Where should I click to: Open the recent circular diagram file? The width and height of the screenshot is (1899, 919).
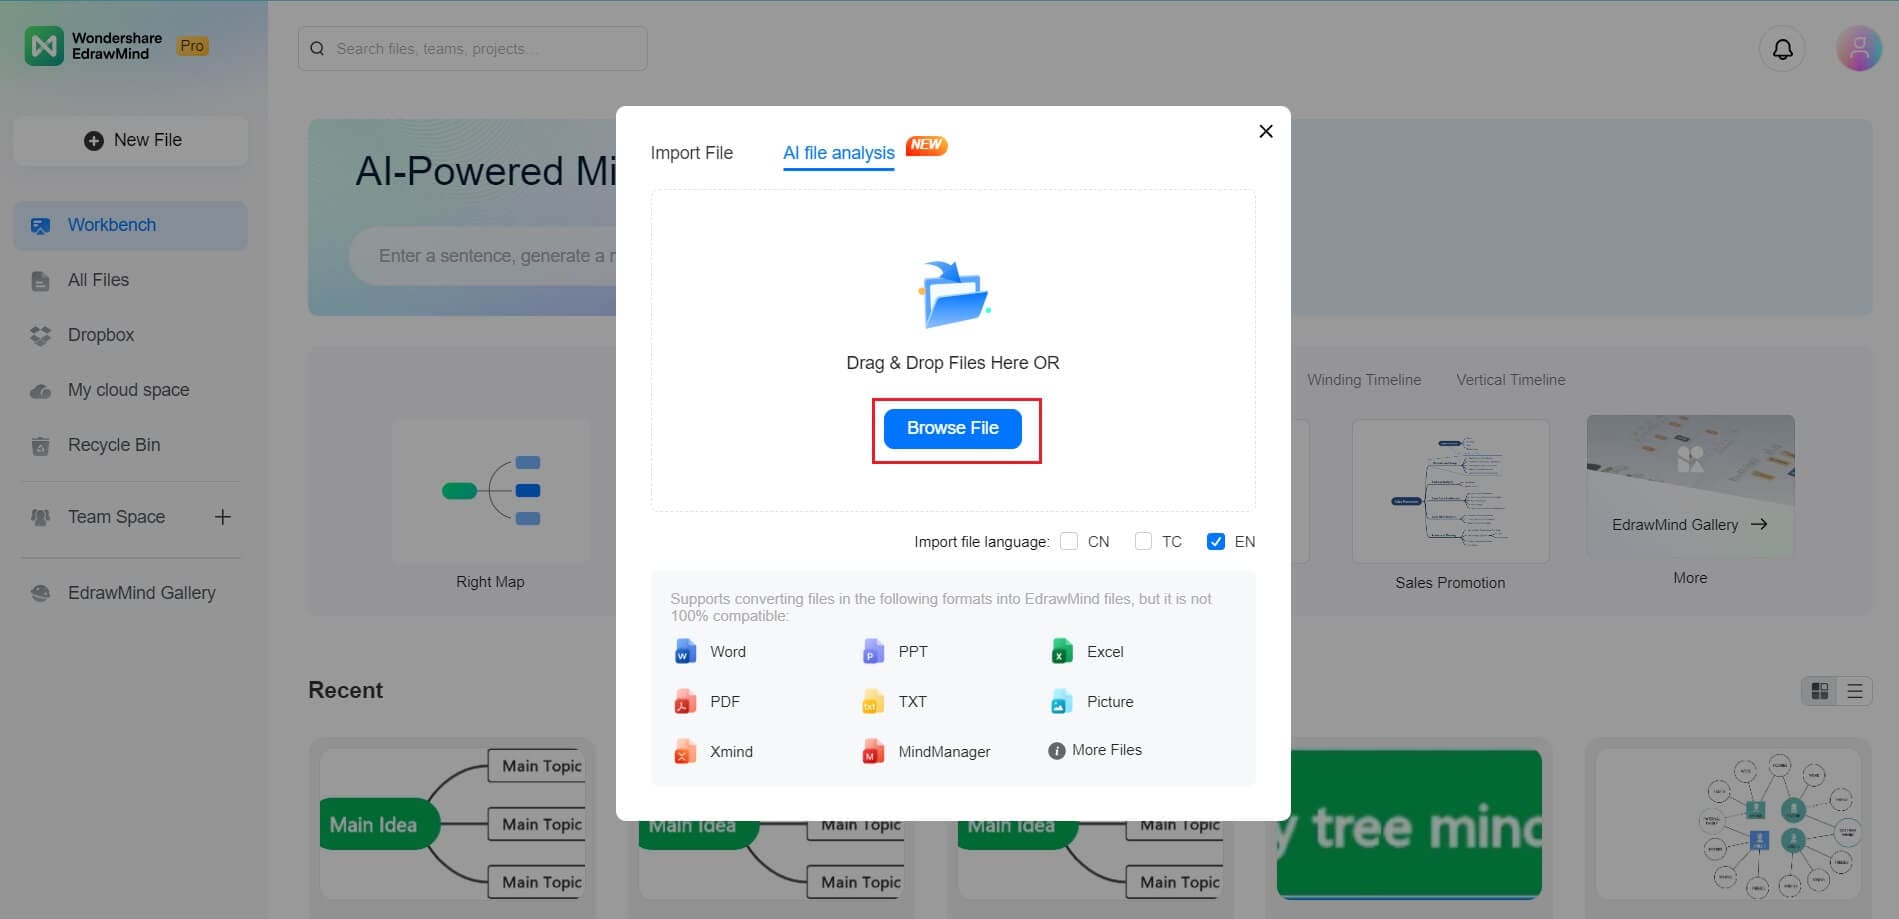tap(1728, 824)
